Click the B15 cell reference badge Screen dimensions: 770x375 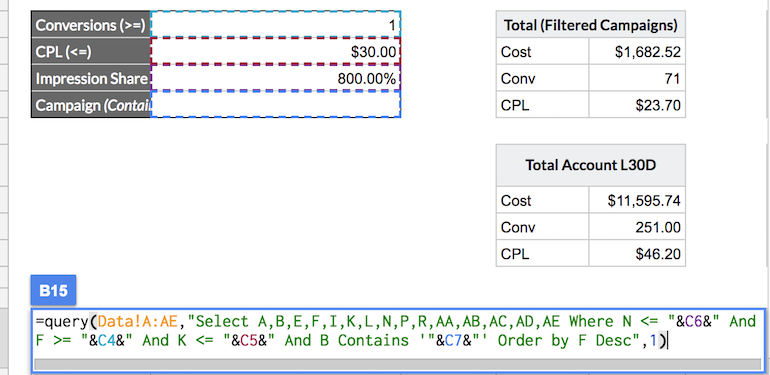(53, 291)
